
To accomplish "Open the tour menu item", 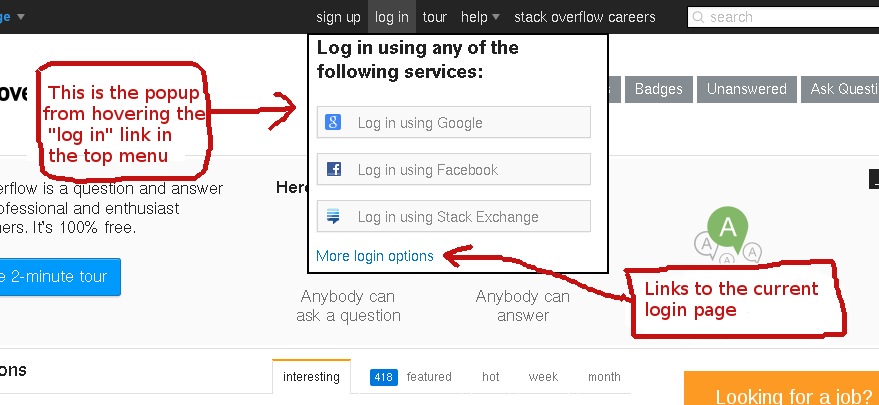I will click(x=434, y=17).
